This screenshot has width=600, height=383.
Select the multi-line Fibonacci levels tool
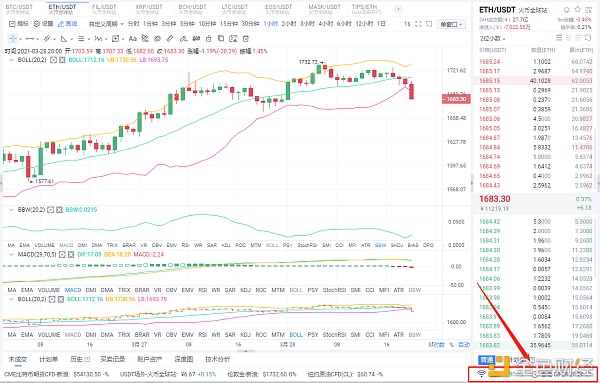[x=81, y=39]
